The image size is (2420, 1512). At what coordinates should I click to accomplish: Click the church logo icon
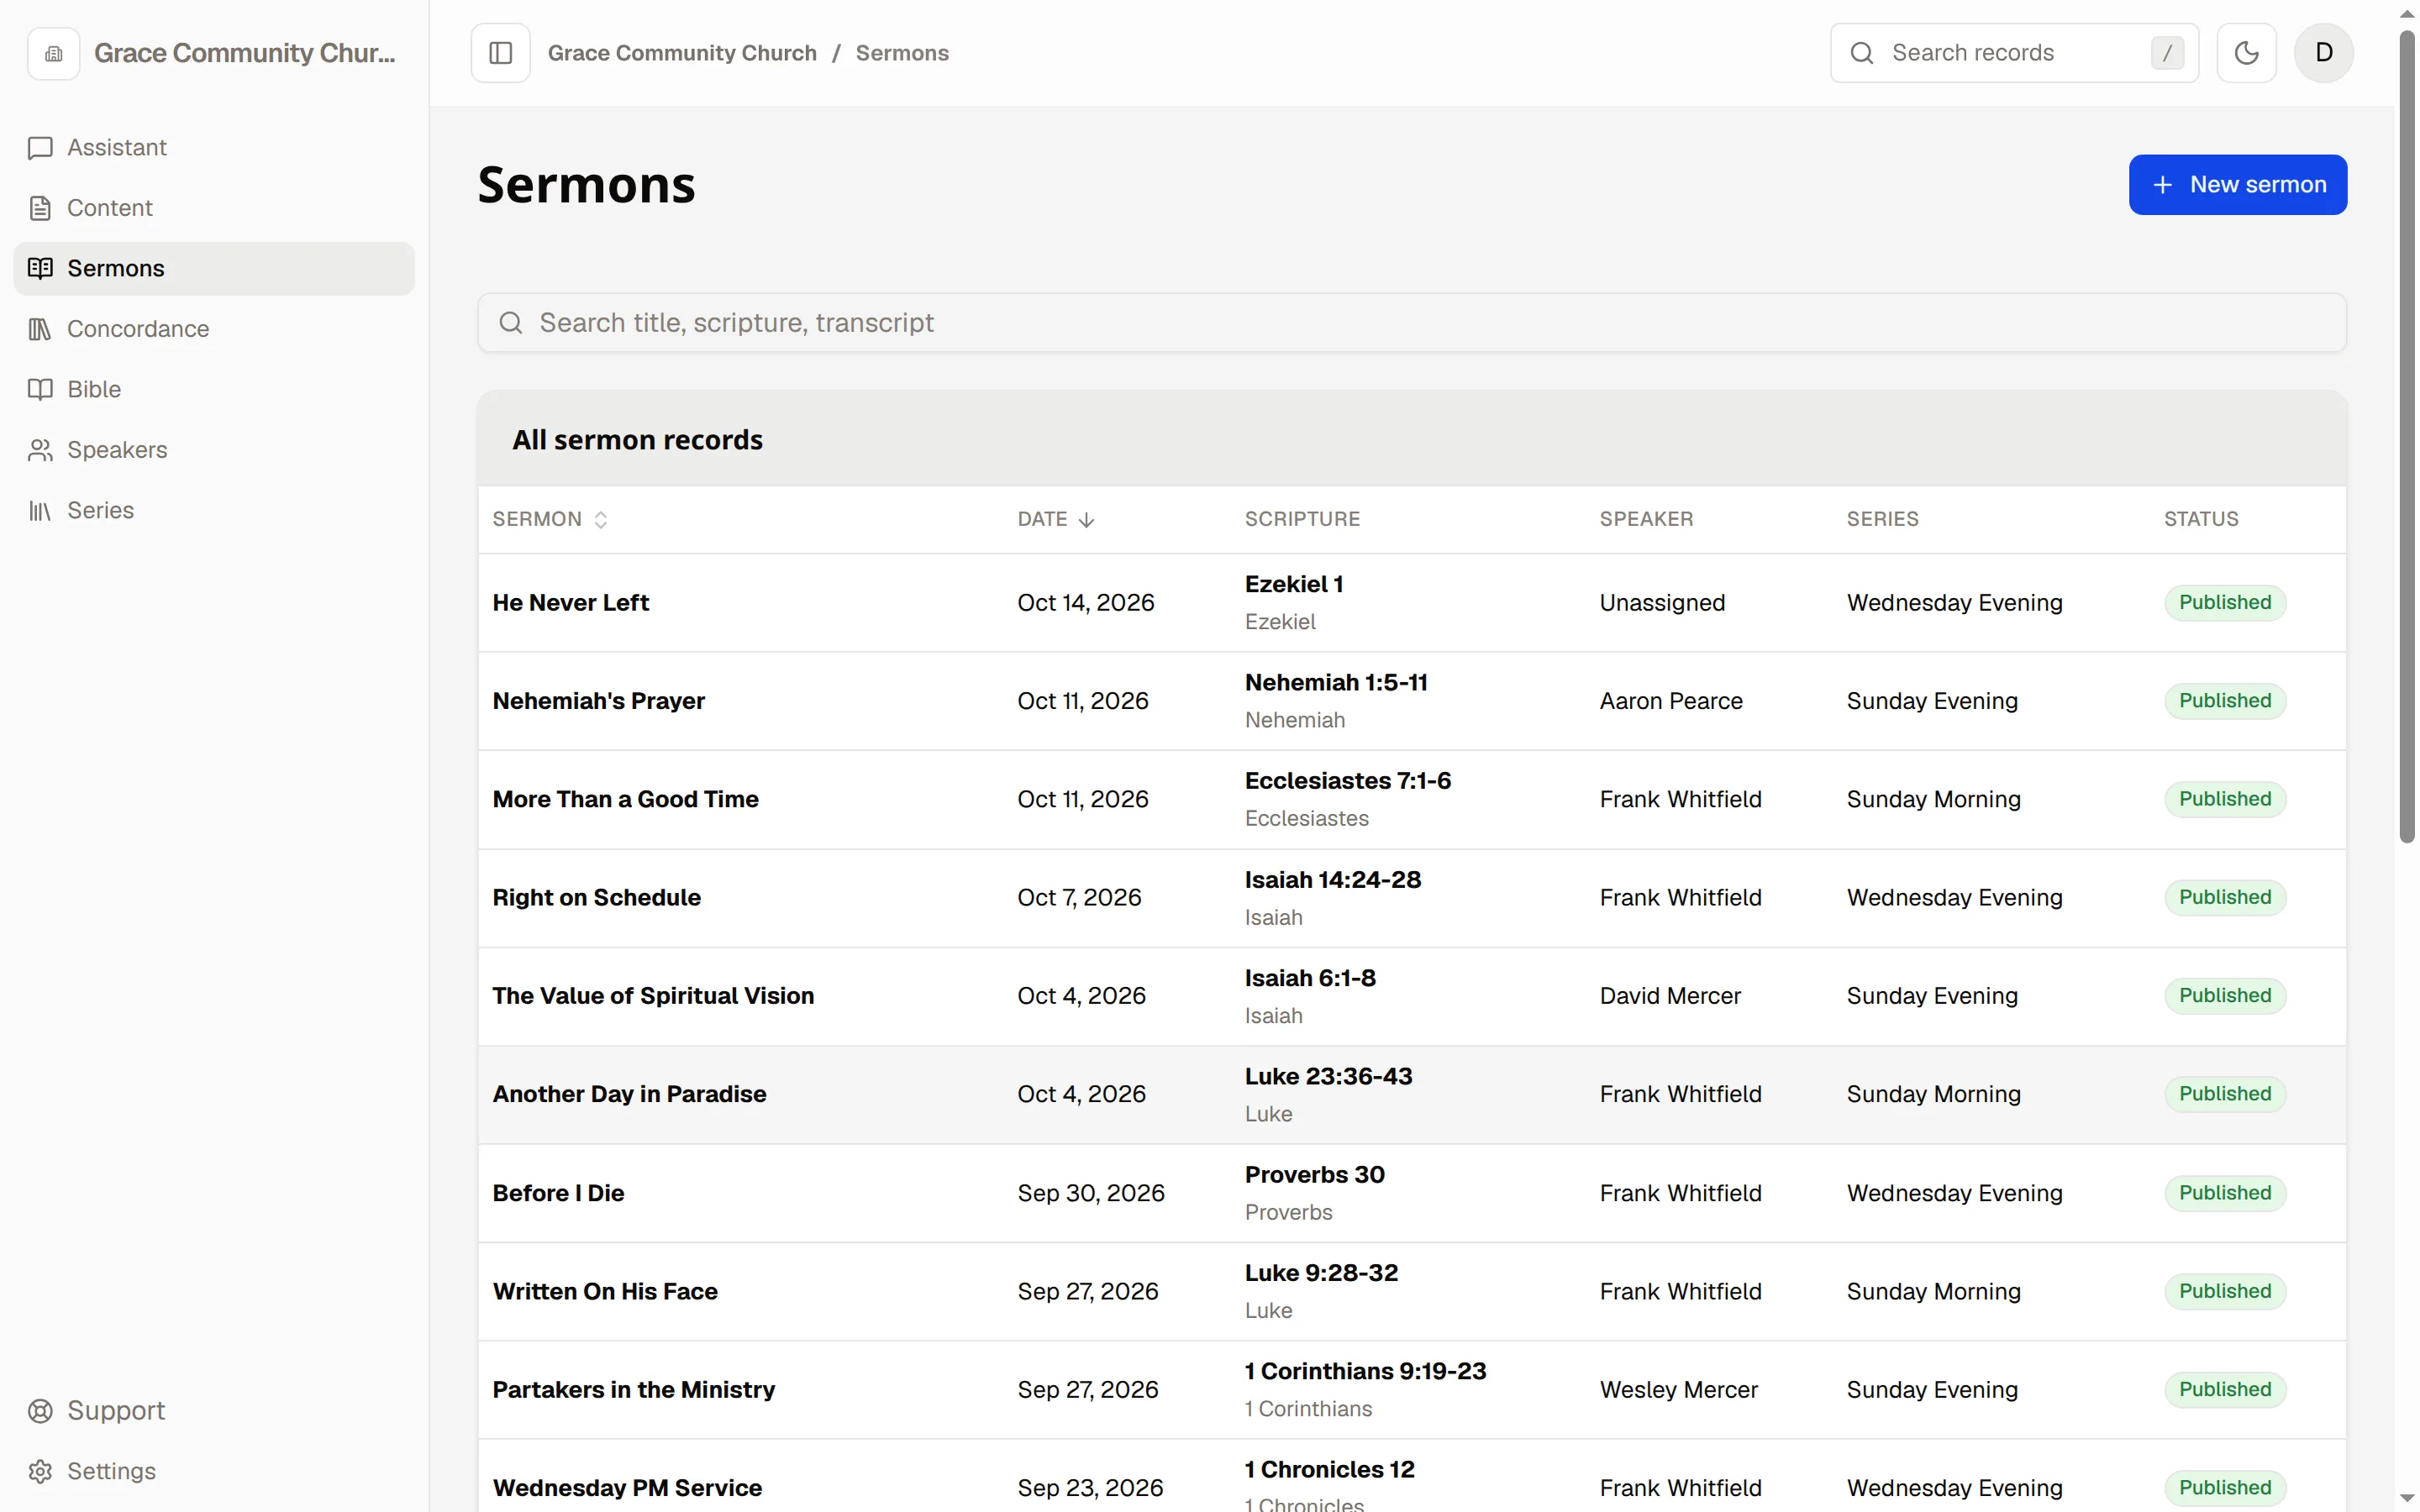click(54, 53)
